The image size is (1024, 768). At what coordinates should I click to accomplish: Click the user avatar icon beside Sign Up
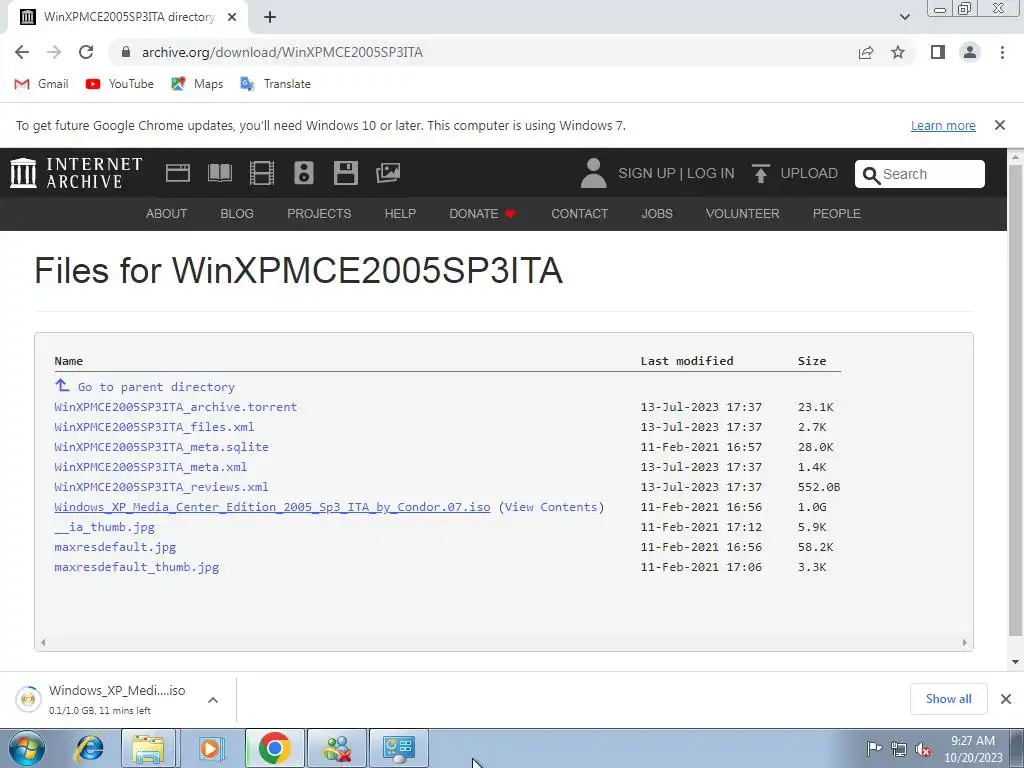pyautogui.click(x=593, y=173)
